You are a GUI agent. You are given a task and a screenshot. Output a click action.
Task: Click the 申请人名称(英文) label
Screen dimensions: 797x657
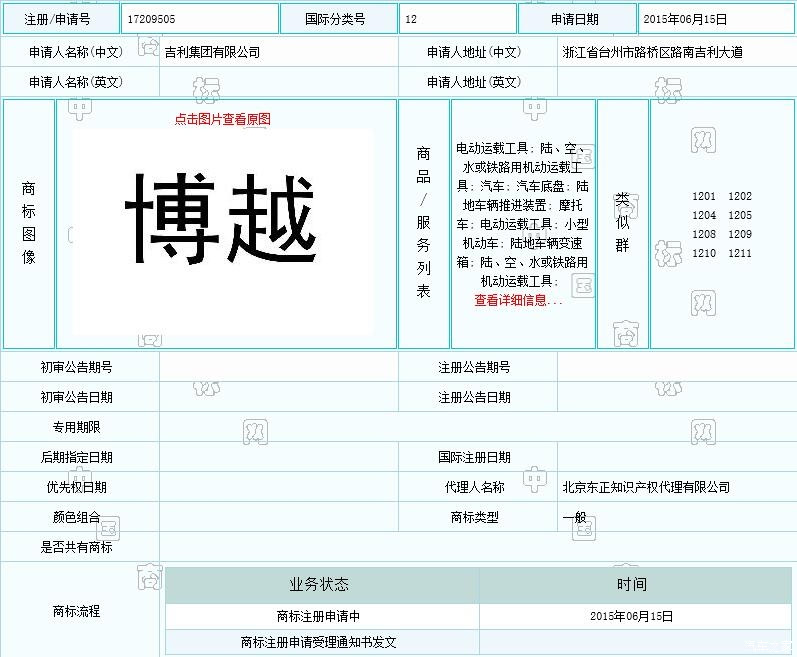[76, 82]
